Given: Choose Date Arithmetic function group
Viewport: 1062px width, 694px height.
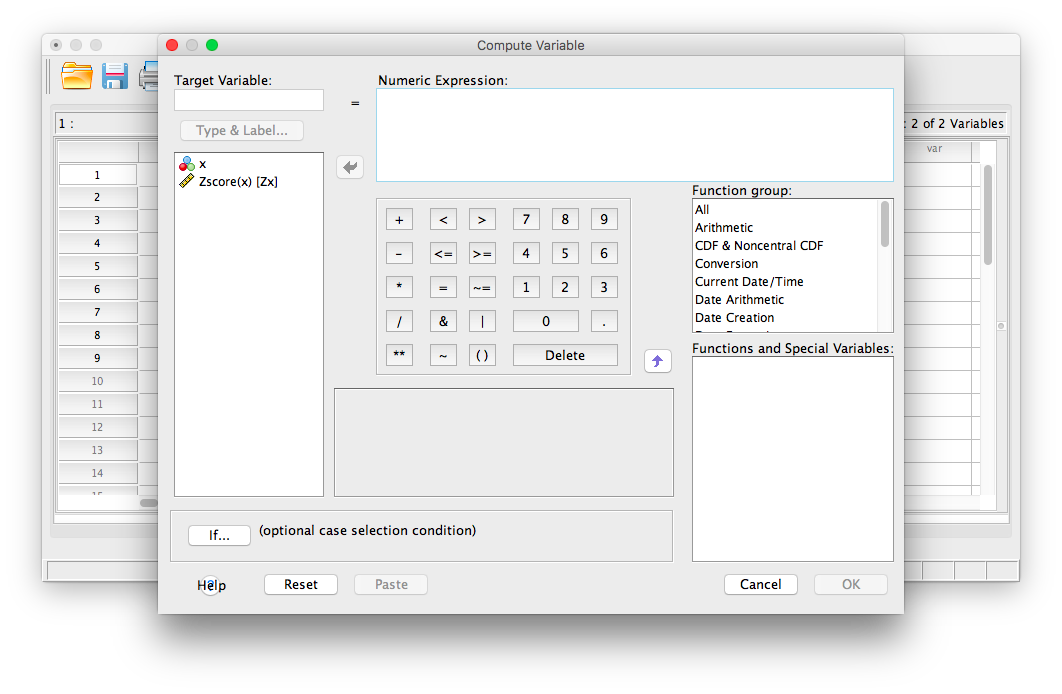Looking at the screenshot, I should pos(739,300).
